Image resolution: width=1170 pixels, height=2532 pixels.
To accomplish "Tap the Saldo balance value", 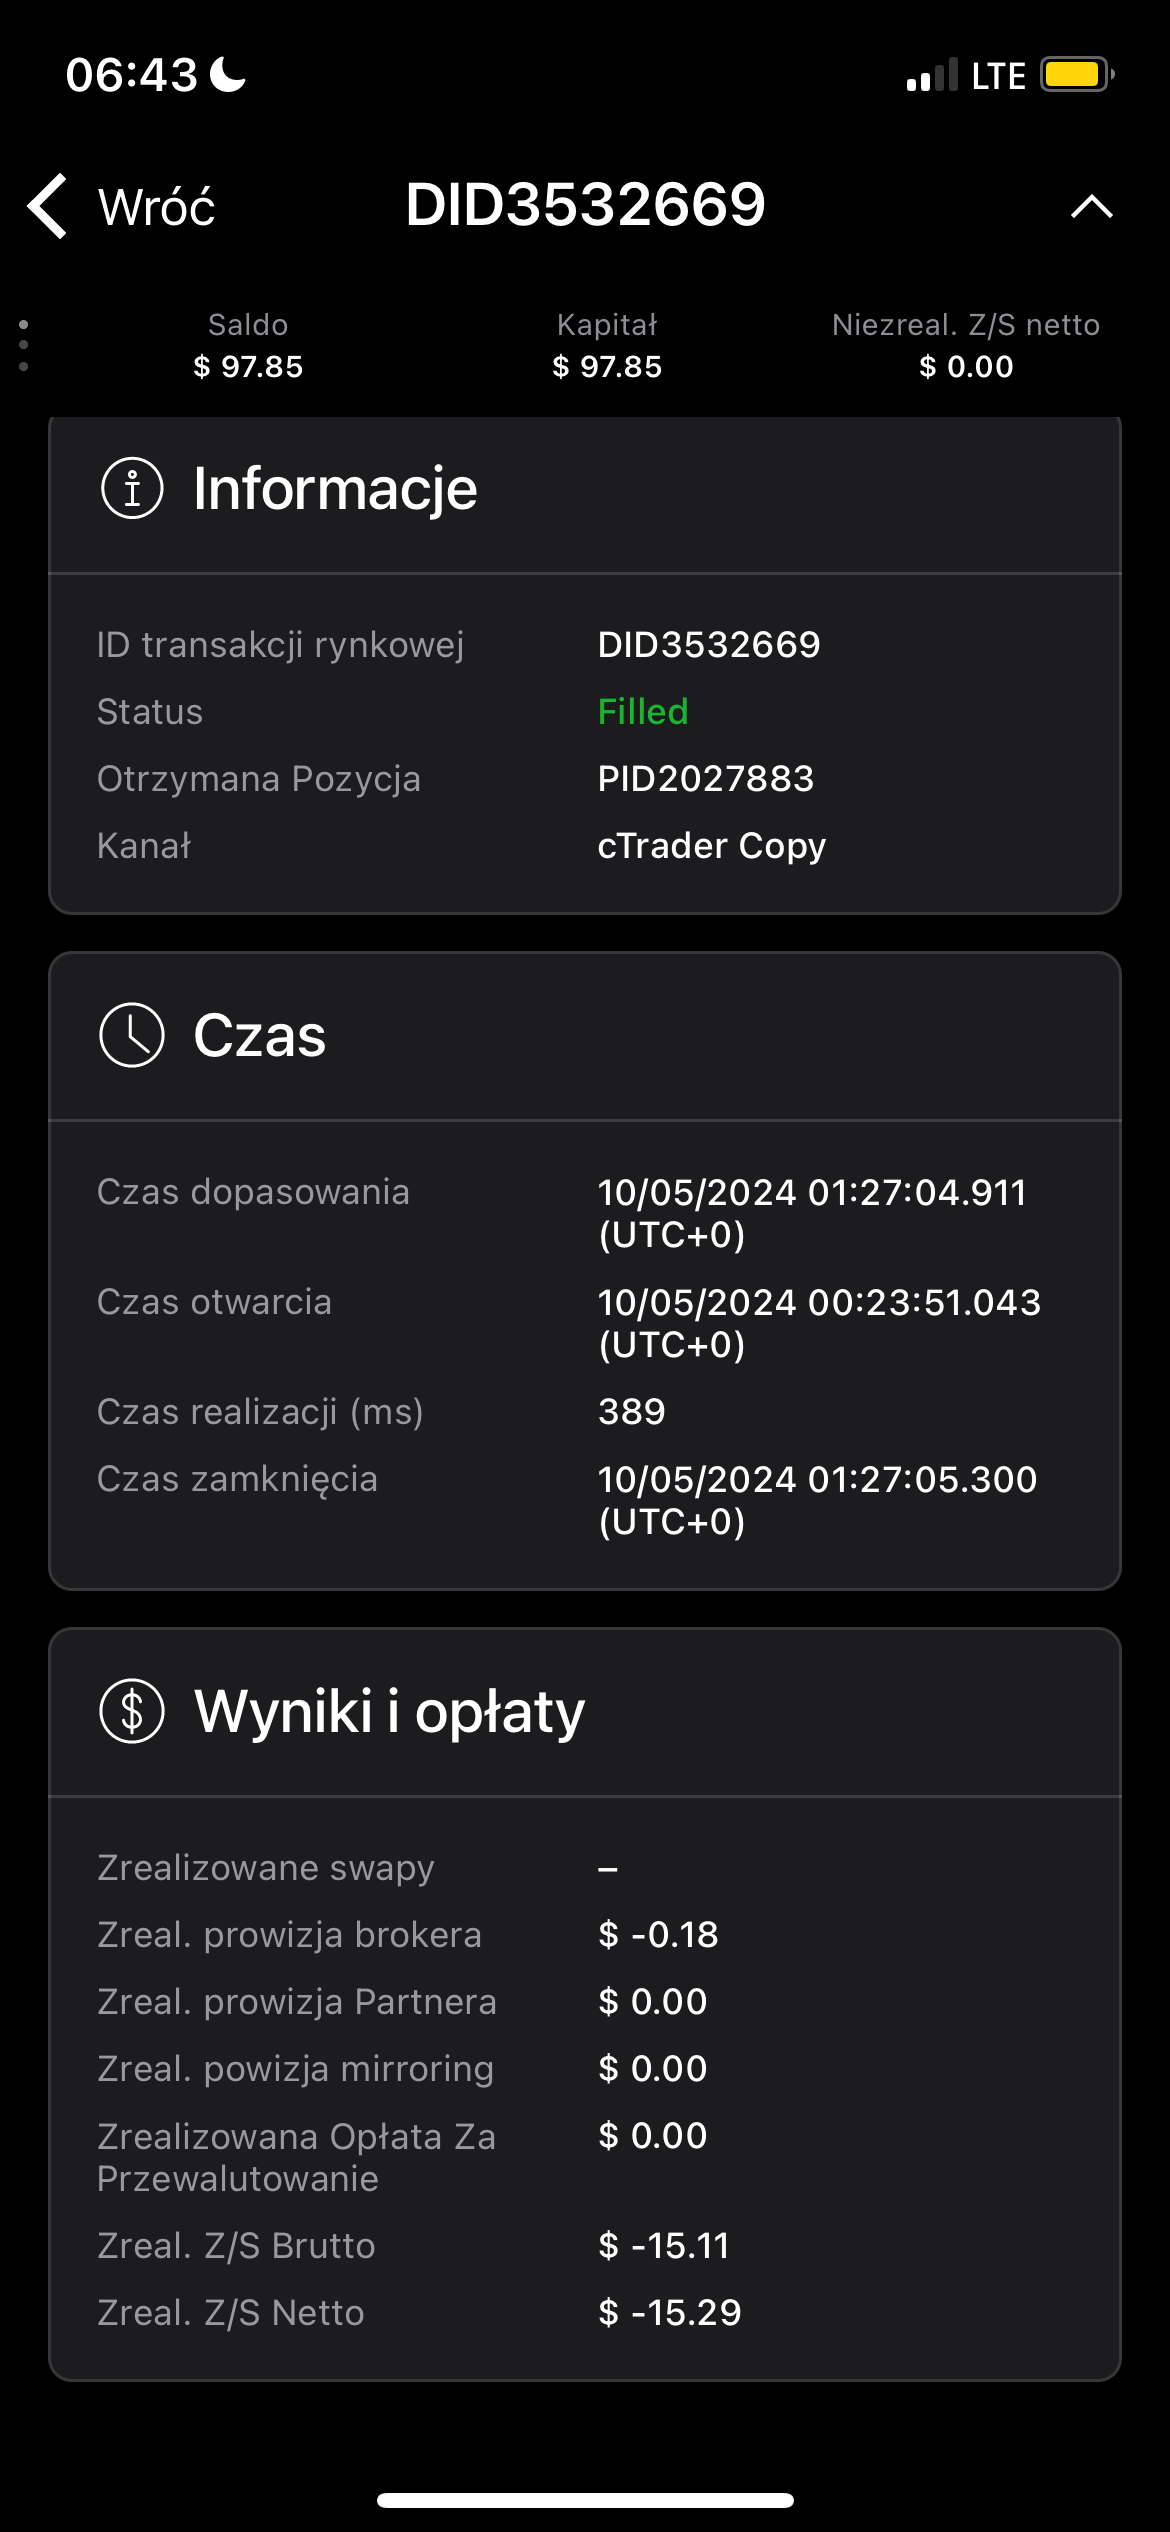I will point(248,367).
